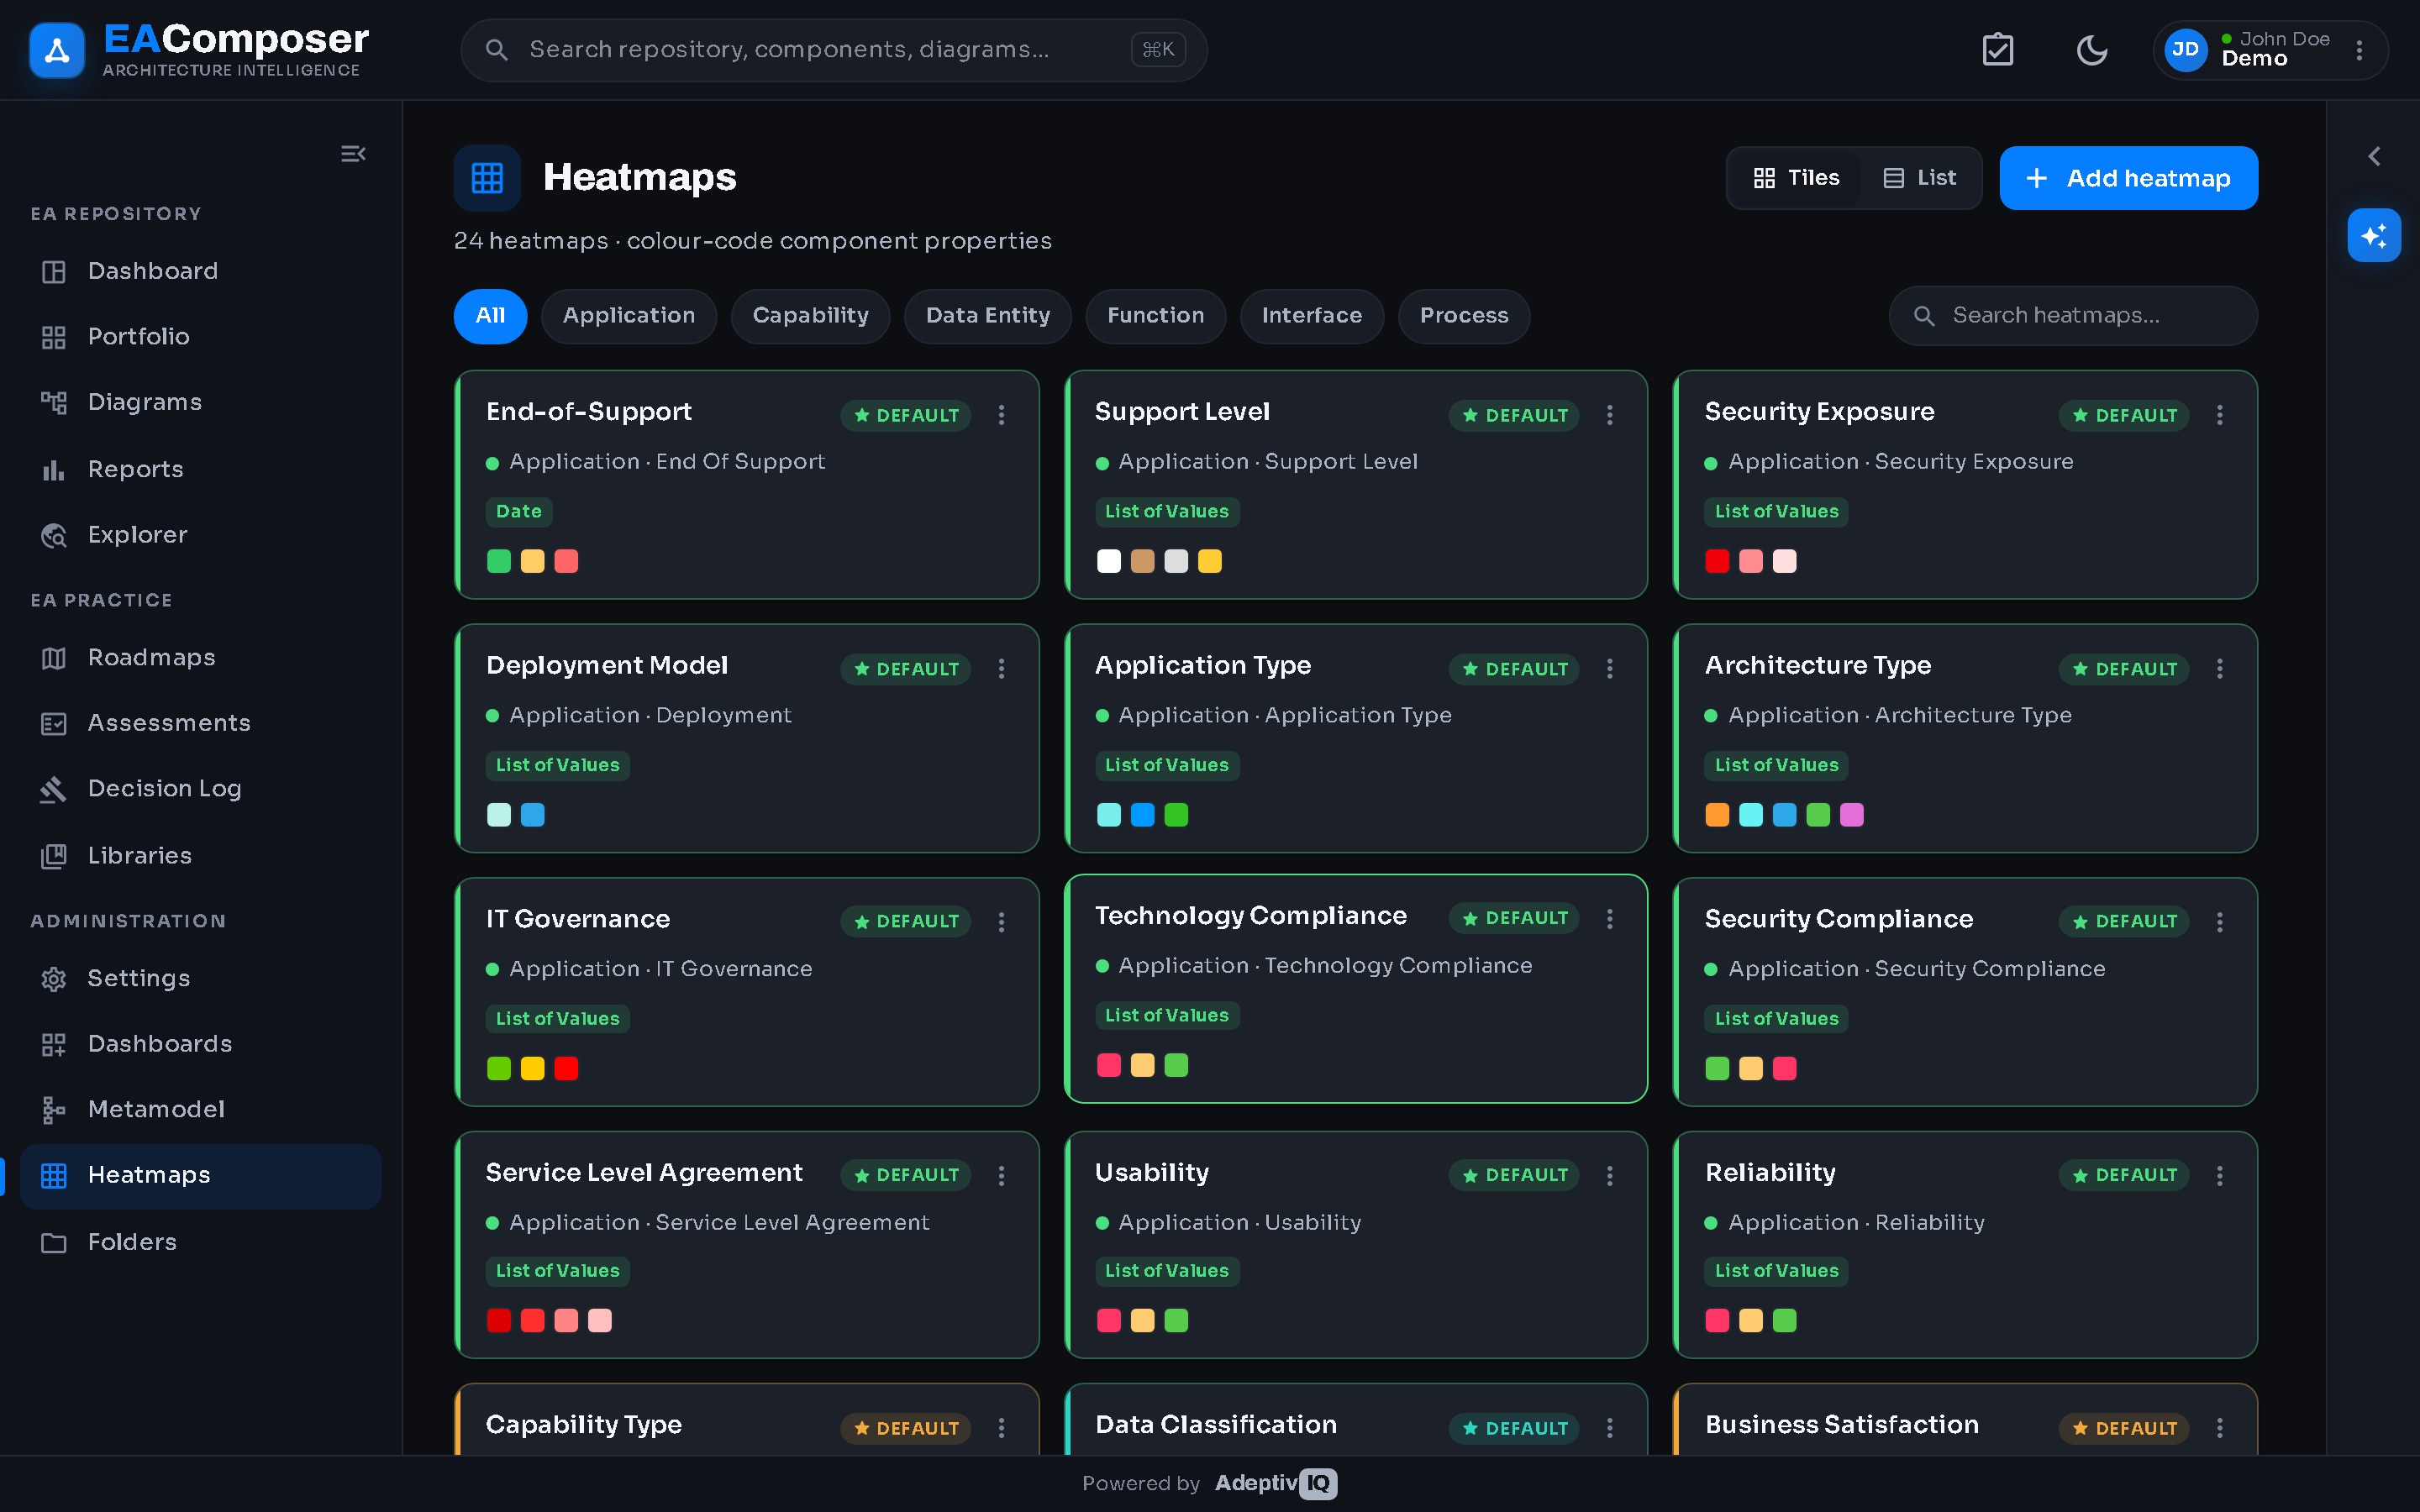Click the EAComposer logo icon
The height and width of the screenshot is (1512, 2420).
tap(57, 49)
